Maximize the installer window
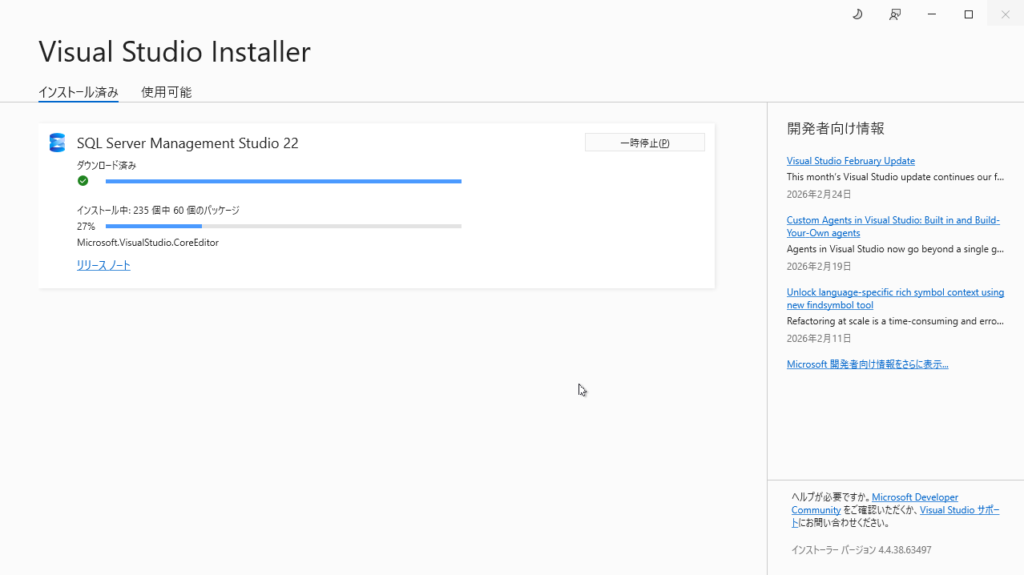This screenshot has height=575, width=1024. [968, 14]
